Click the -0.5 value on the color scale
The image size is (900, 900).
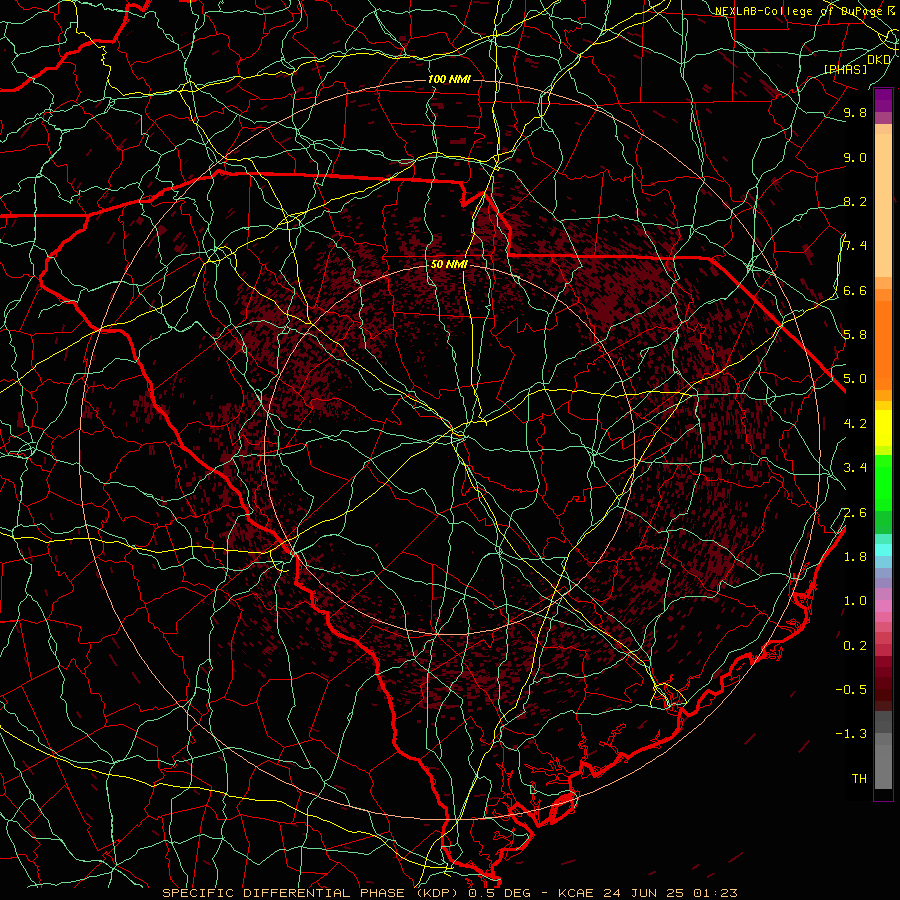[x=851, y=689]
